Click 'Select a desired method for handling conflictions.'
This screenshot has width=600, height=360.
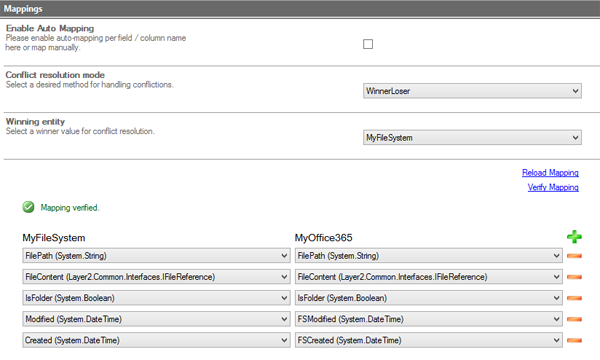point(90,84)
